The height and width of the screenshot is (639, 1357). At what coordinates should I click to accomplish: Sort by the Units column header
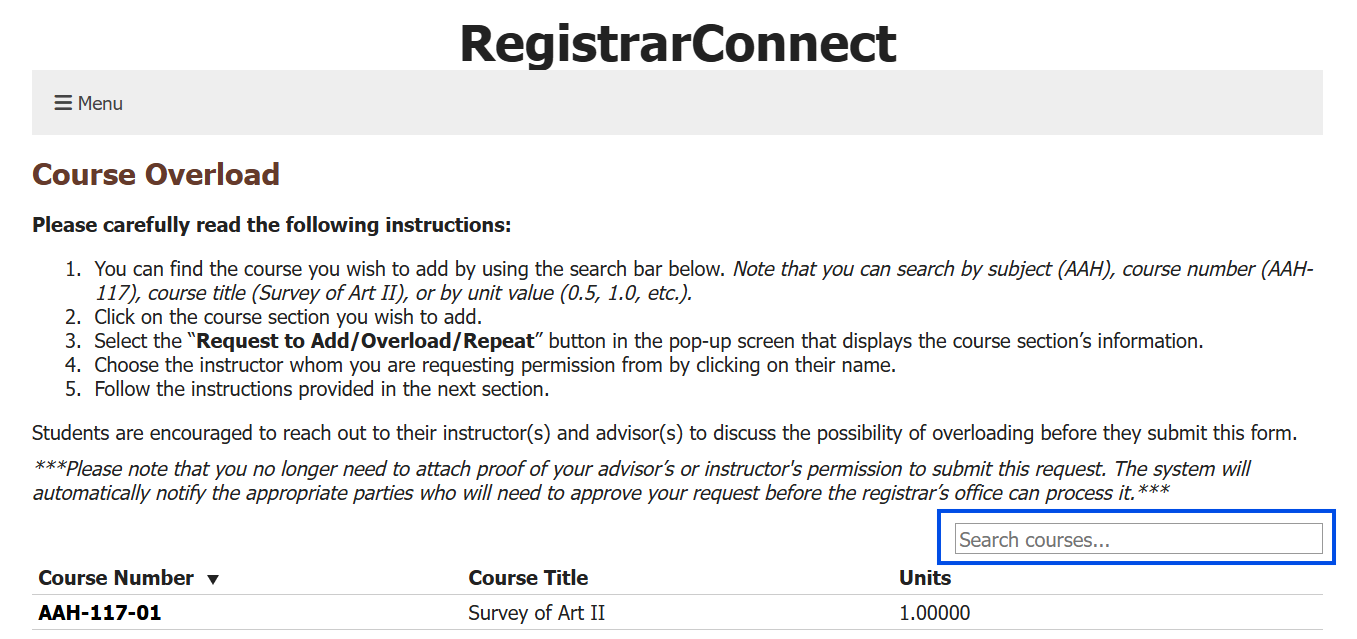(925, 578)
